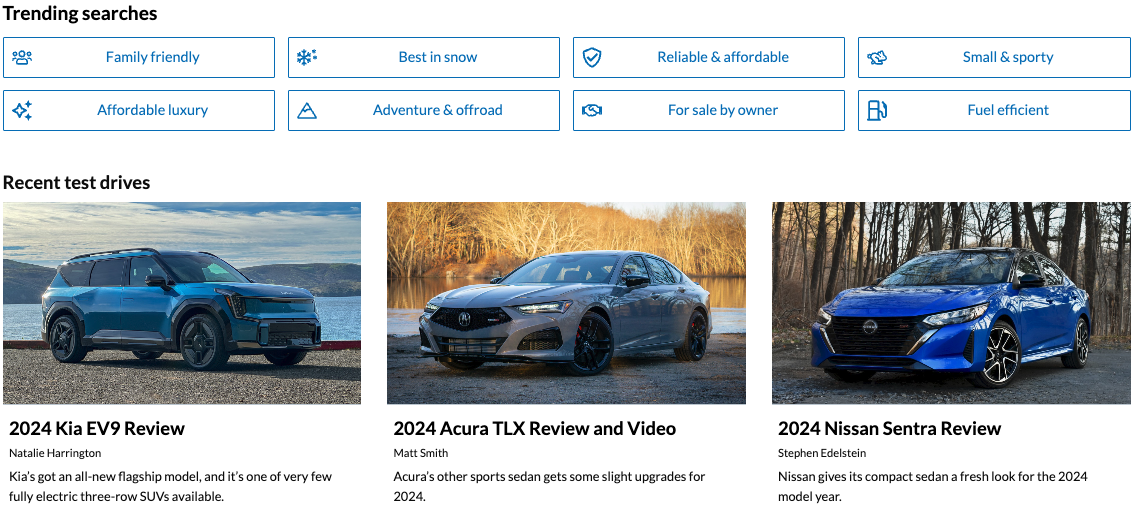Click the teal Kia EV9 photo
Screen dimensions: 1133x512
[x=182, y=303]
